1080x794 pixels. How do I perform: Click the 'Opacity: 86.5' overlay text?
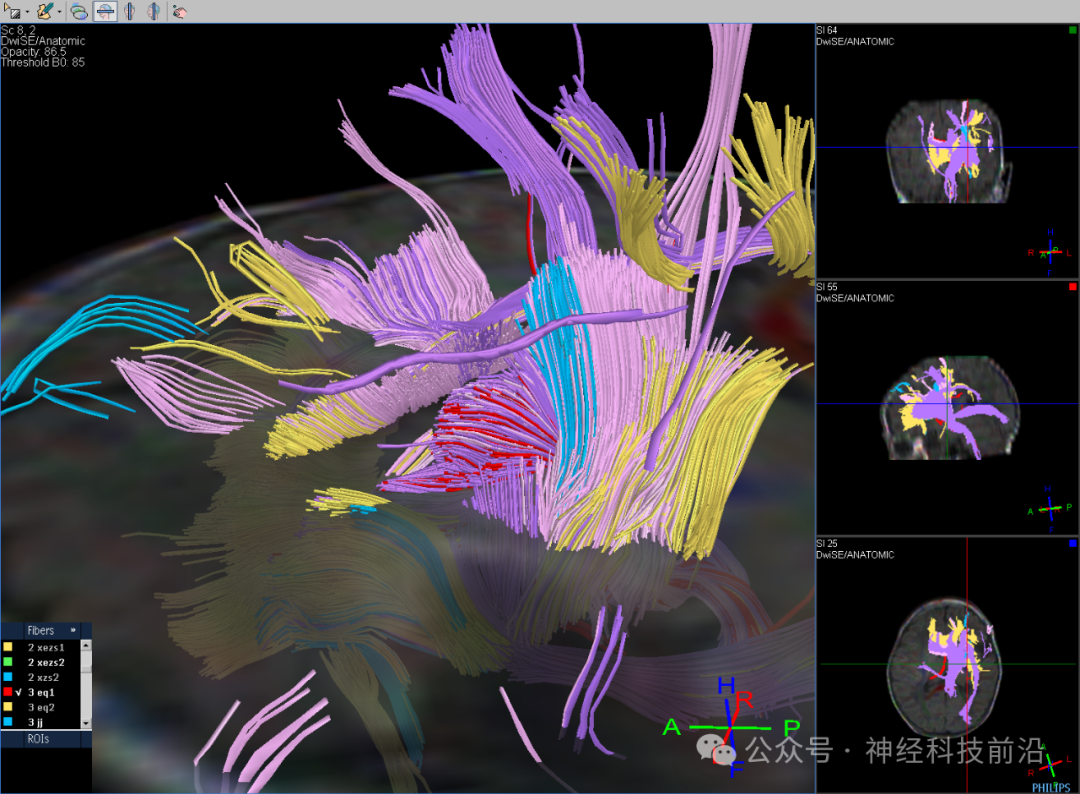(x=34, y=52)
